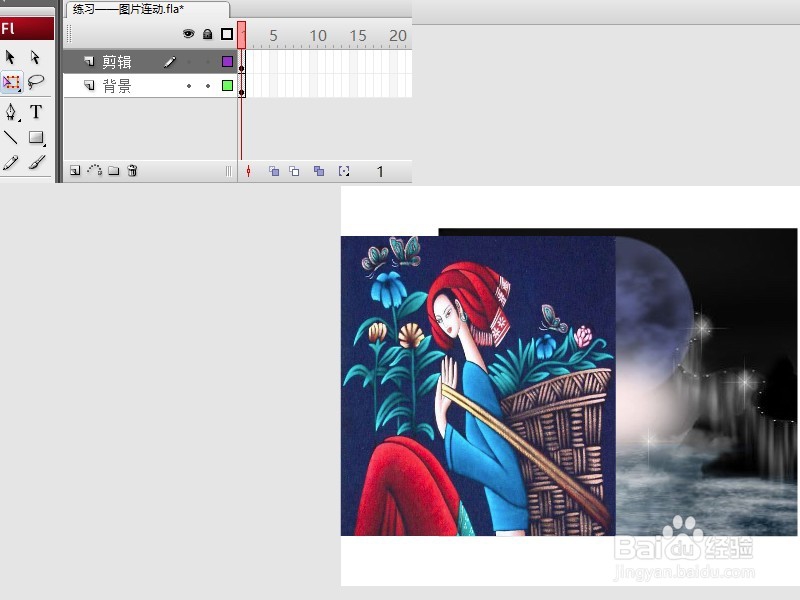Click frame 15 on the timeline ruler
This screenshot has height=600, width=800.
point(358,36)
